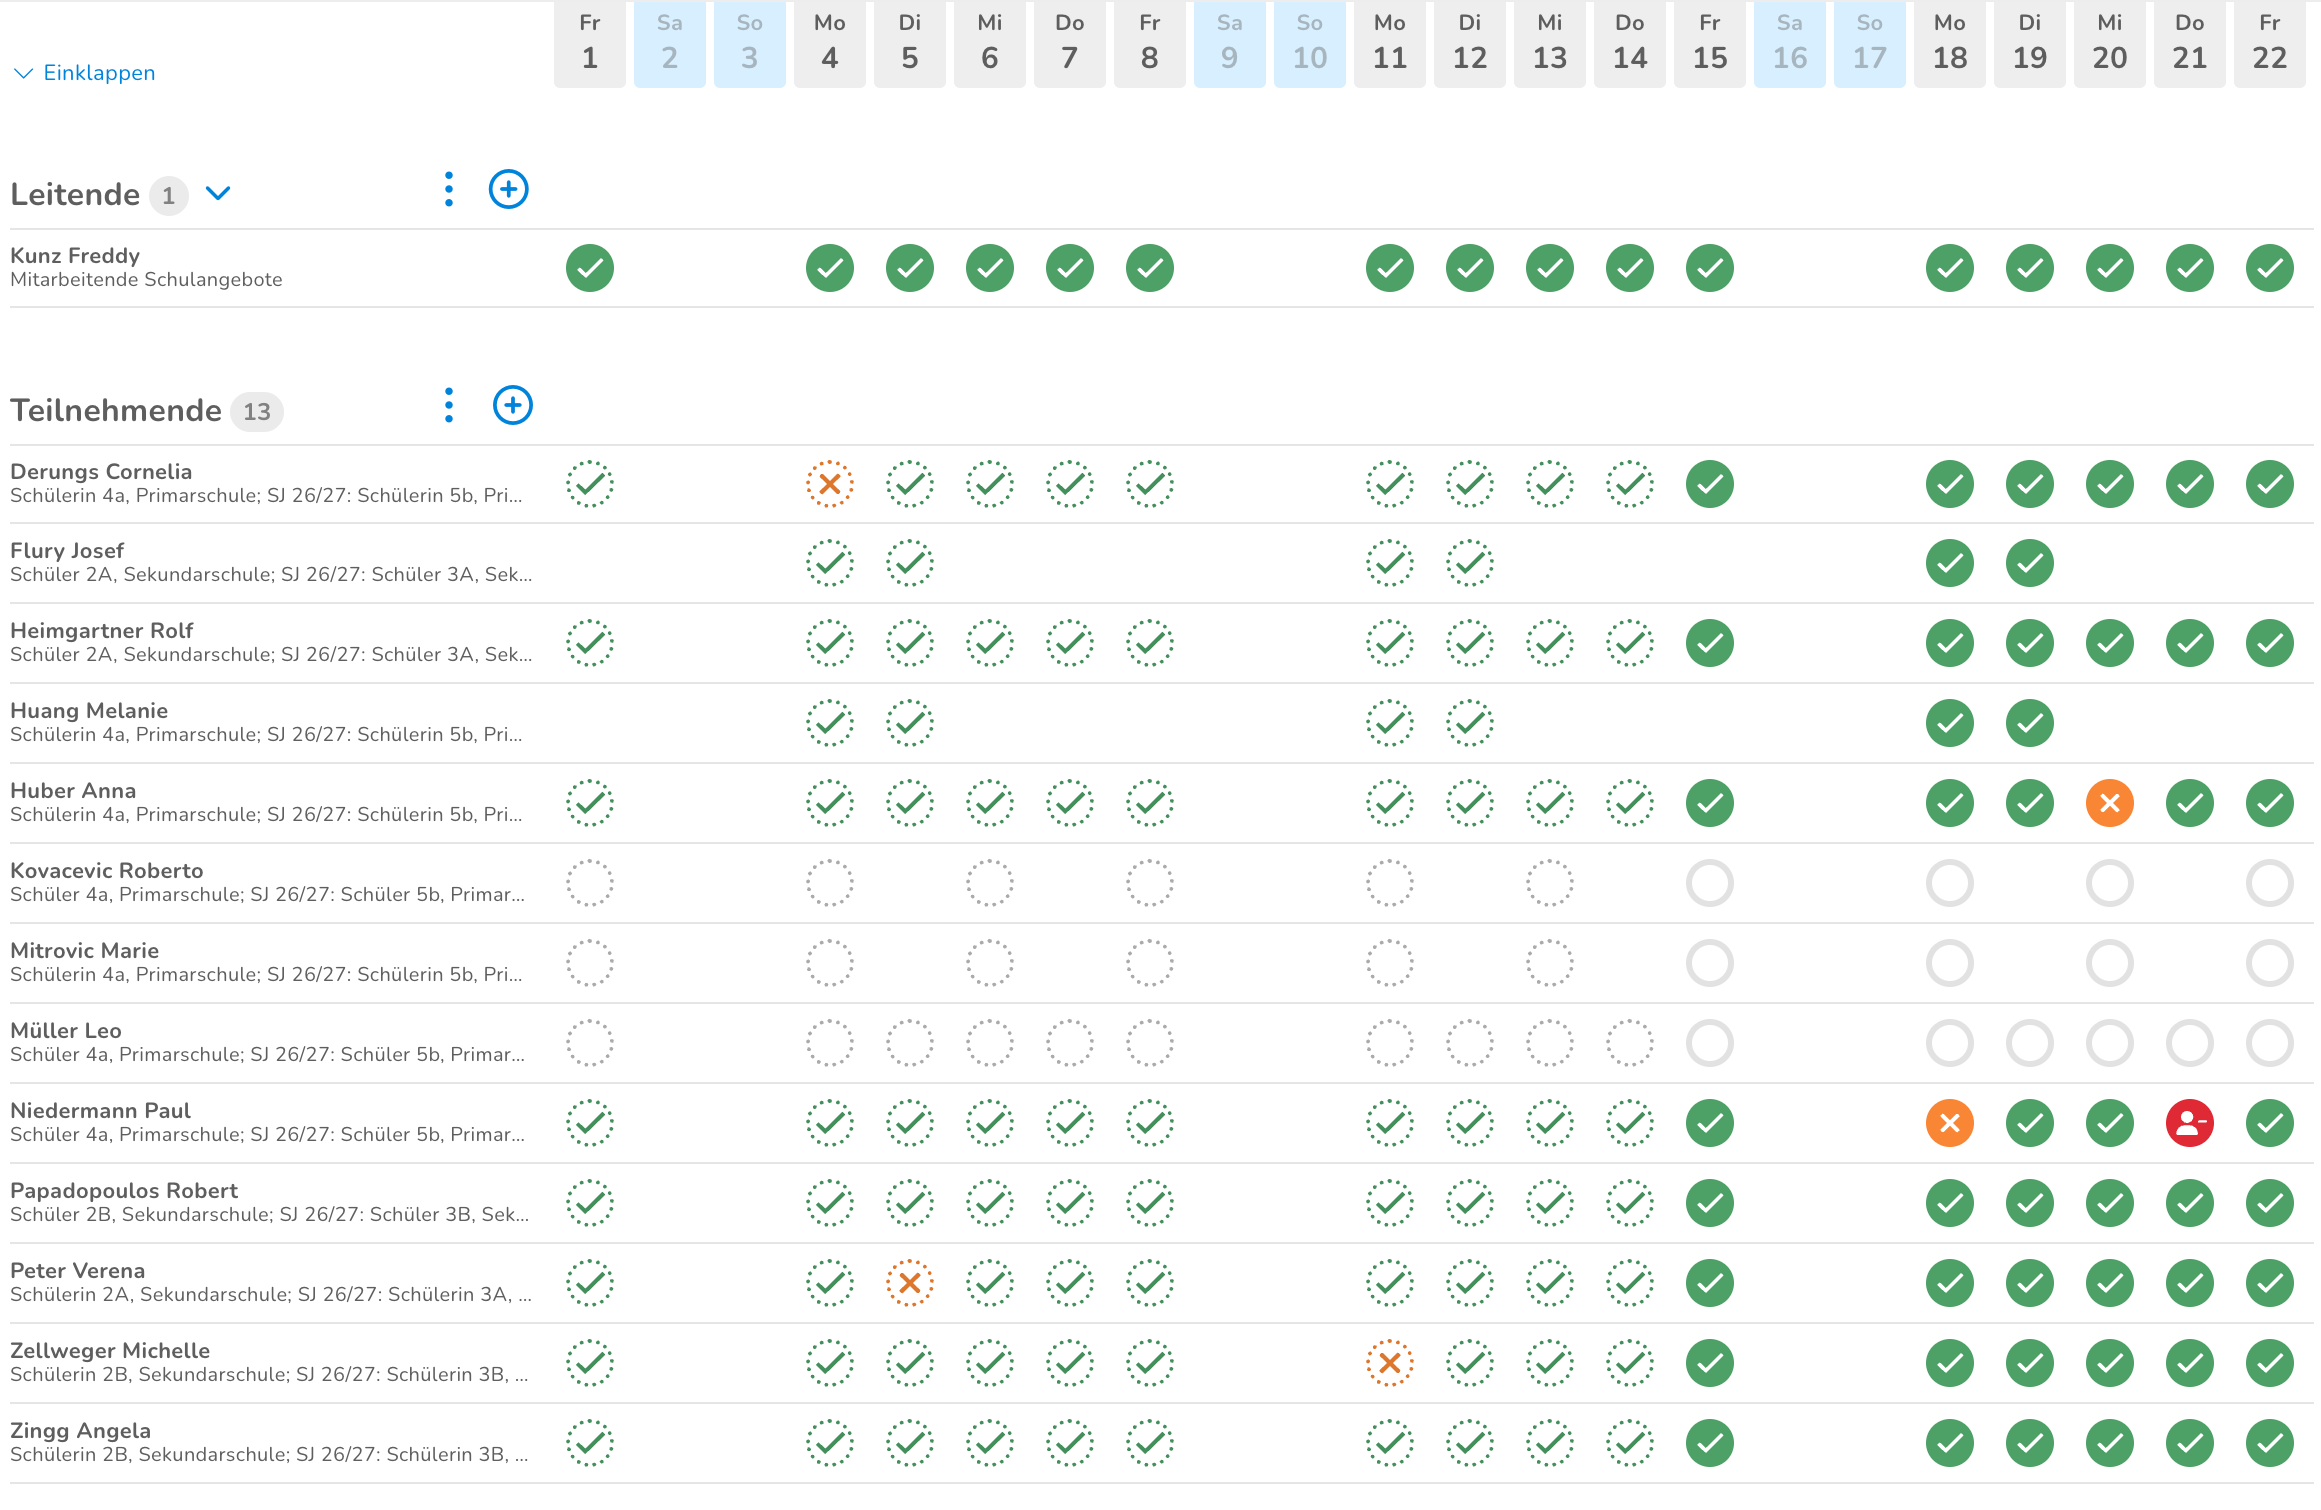
Task: Open Kunz Freddy's profile
Action: coord(75,256)
